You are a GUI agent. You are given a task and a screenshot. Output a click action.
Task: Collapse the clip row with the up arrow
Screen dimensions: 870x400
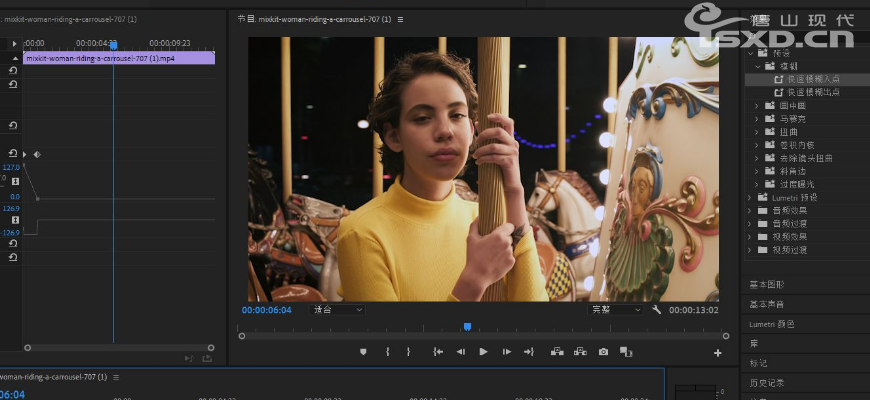coord(14,58)
